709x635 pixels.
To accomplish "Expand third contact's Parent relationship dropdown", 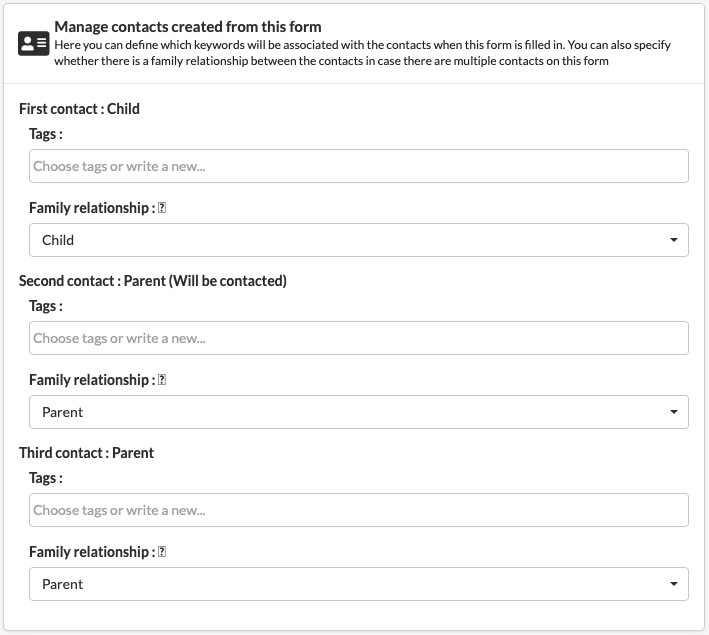I will 359,584.
